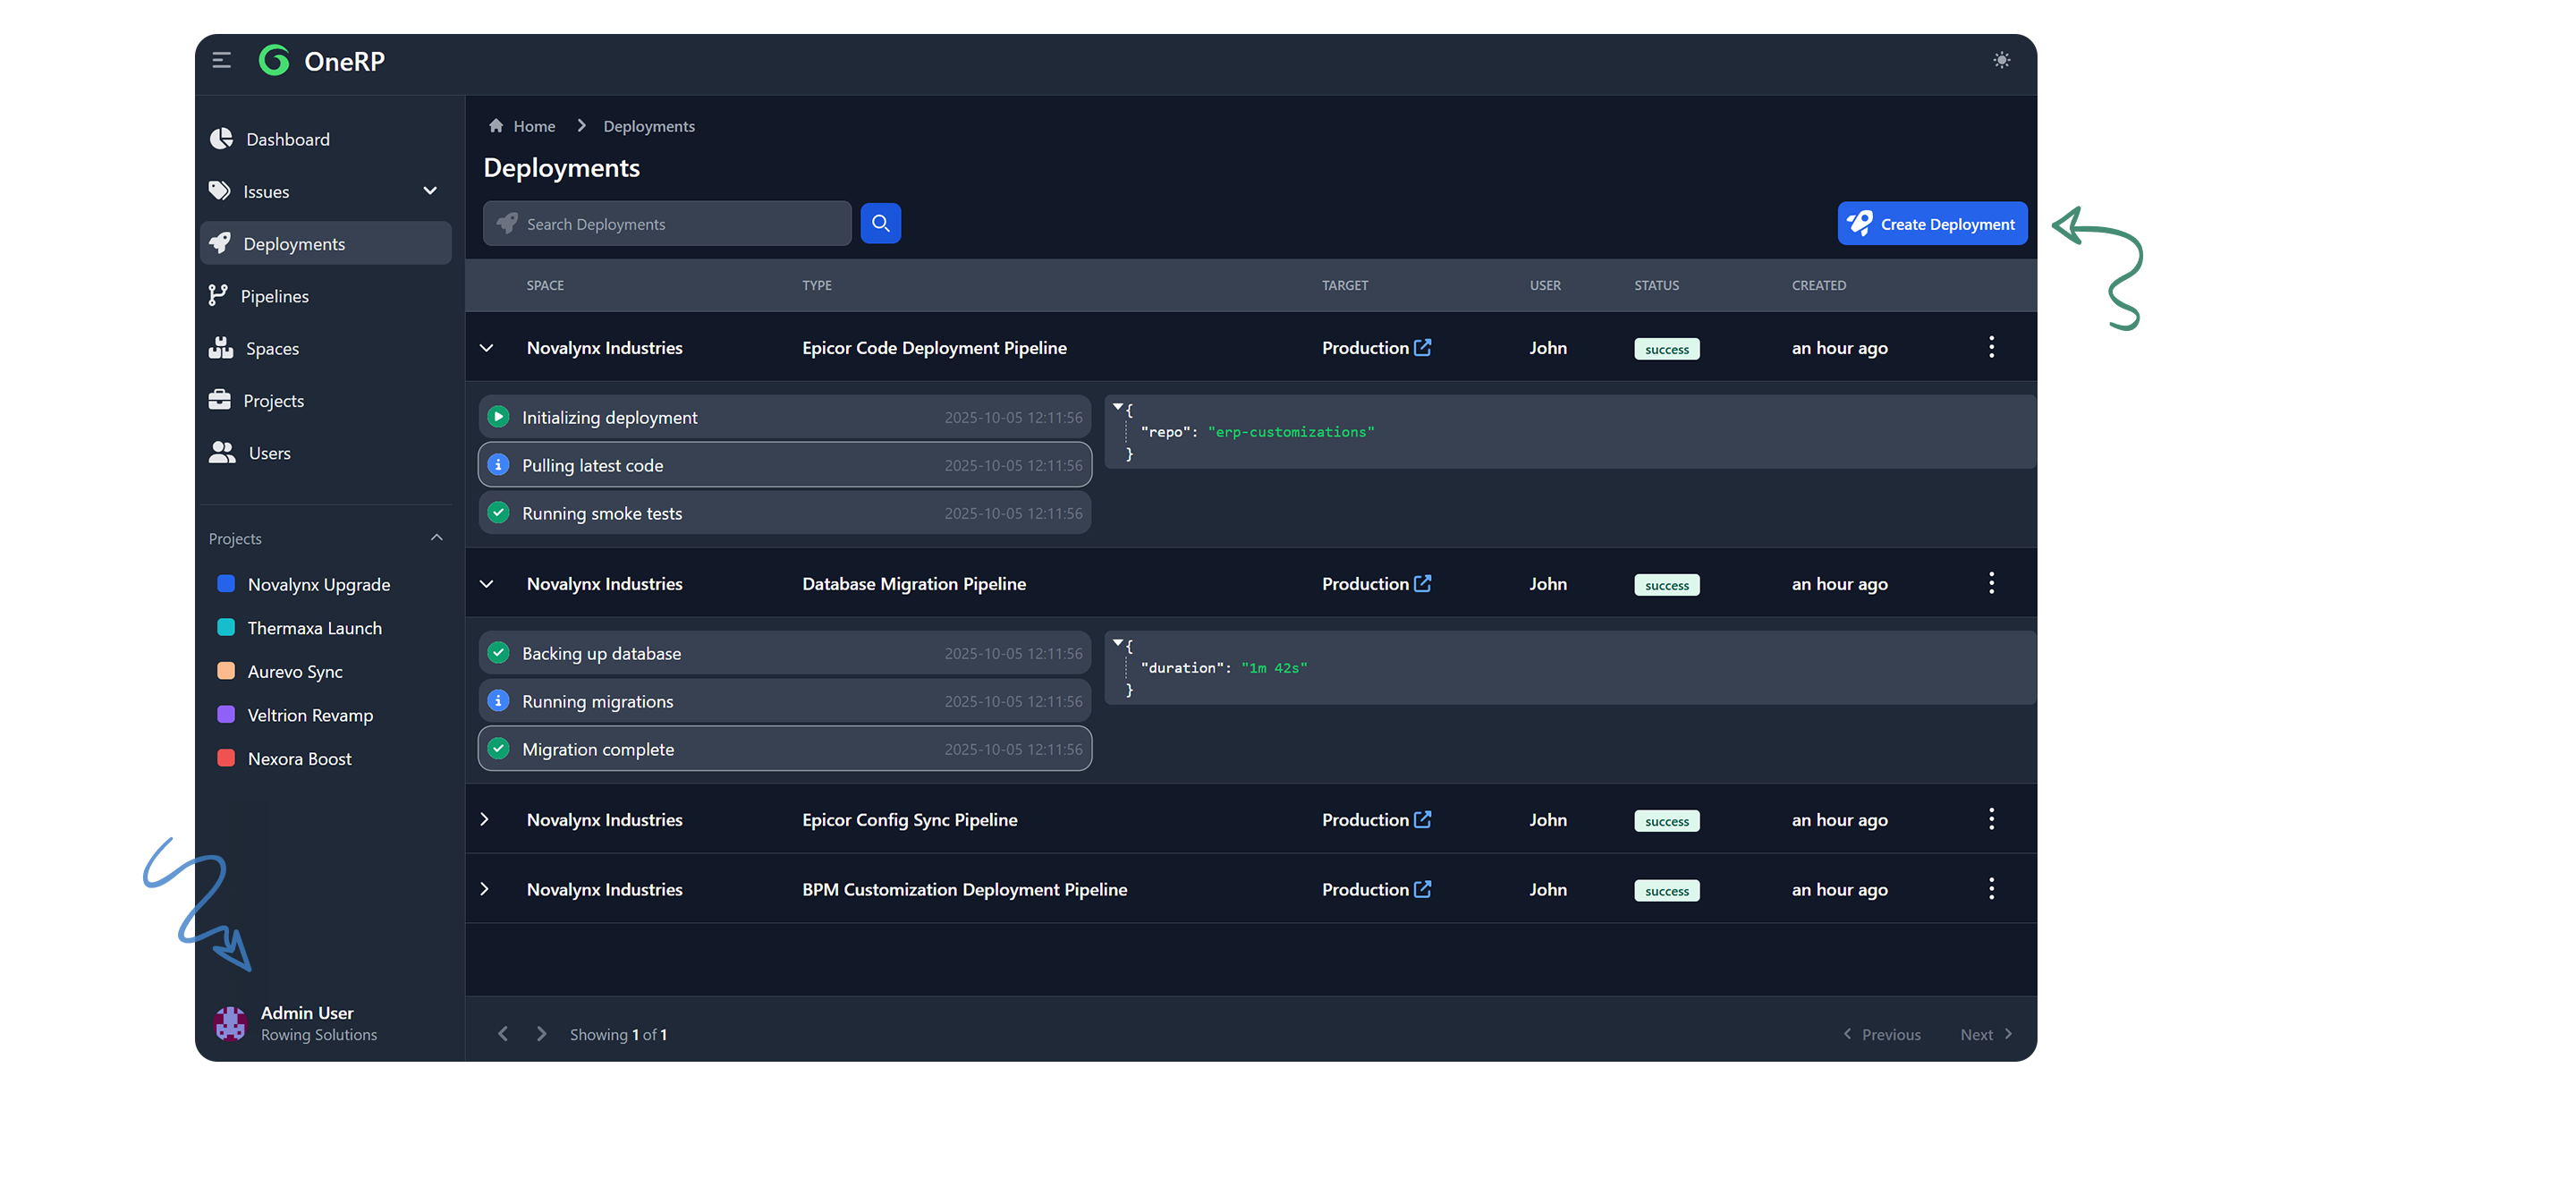
Task: Toggle the light/dark theme sun icon
Action: click(x=2001, y=61)
